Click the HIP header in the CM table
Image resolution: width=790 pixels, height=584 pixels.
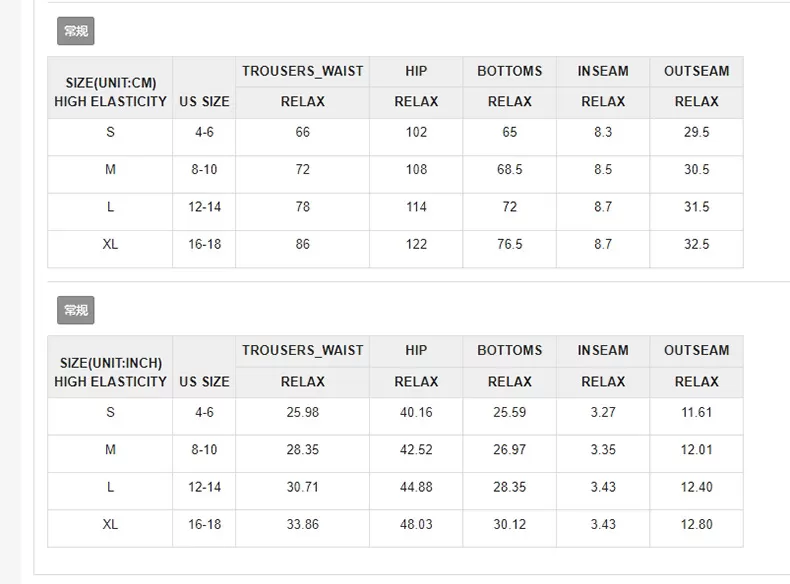(416, 71)
